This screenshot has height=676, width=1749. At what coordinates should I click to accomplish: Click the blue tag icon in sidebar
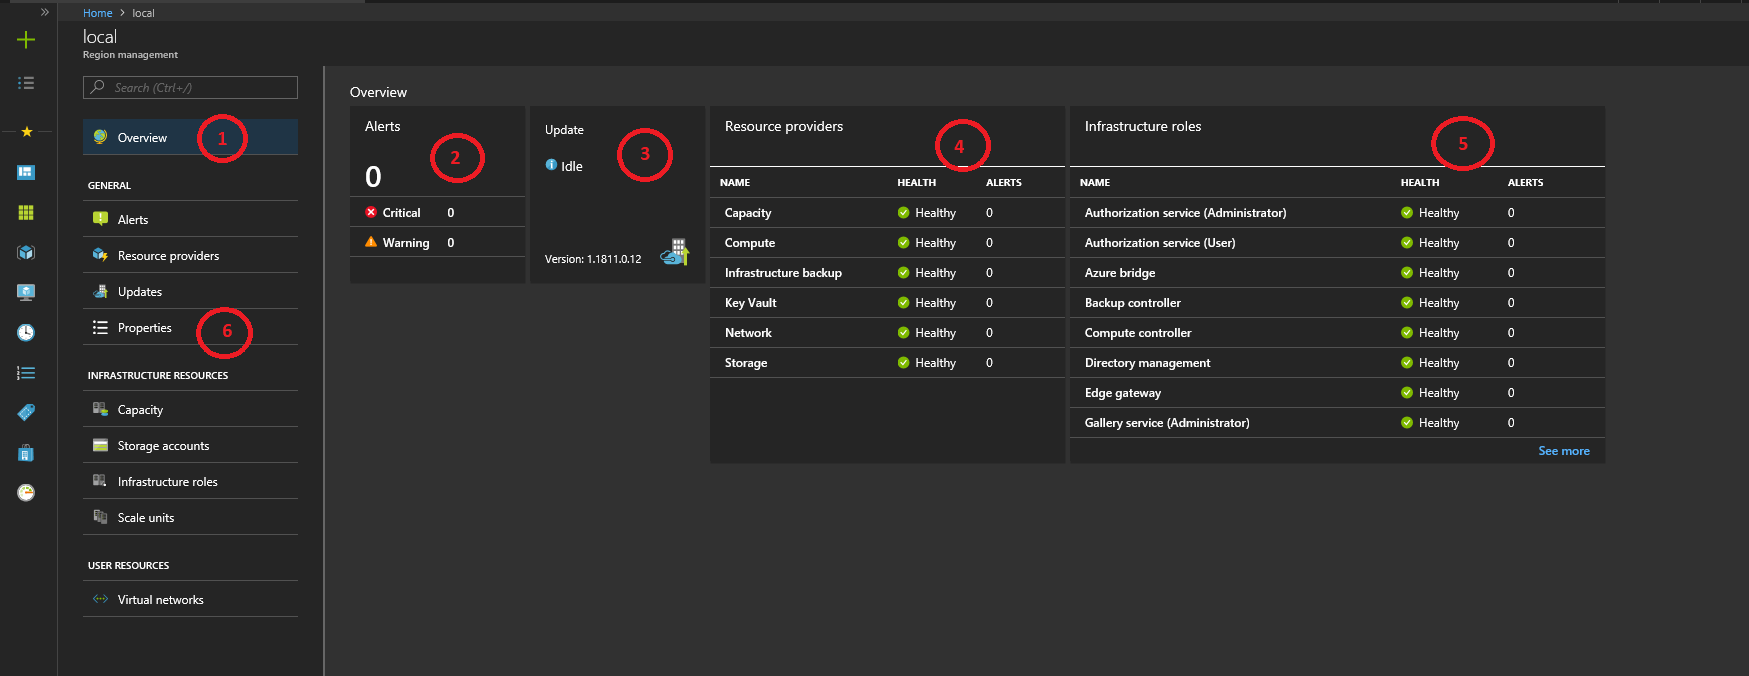click(x=26, y=413)
